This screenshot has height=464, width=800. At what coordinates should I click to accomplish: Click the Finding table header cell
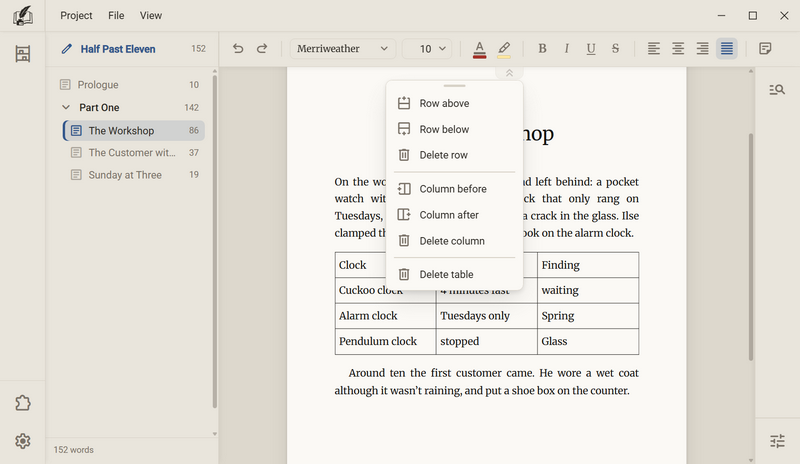click(588, 265)
